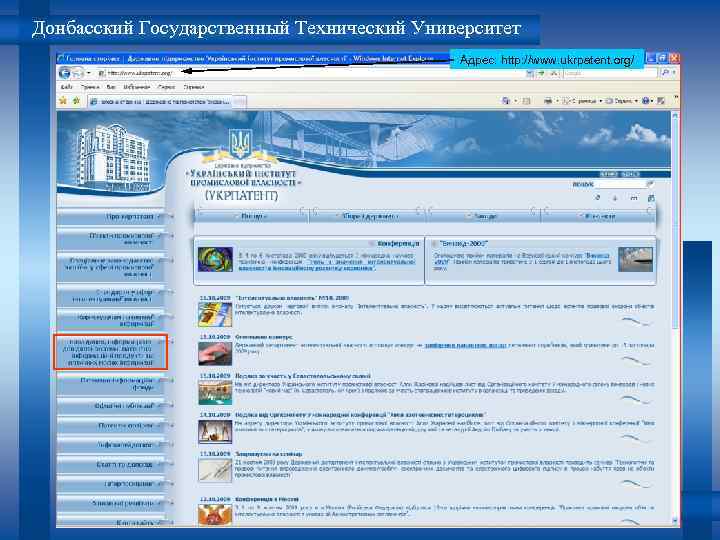Open the Сервис dropdown in command bar
Screen dimensions: 720x540
[622, 101]
